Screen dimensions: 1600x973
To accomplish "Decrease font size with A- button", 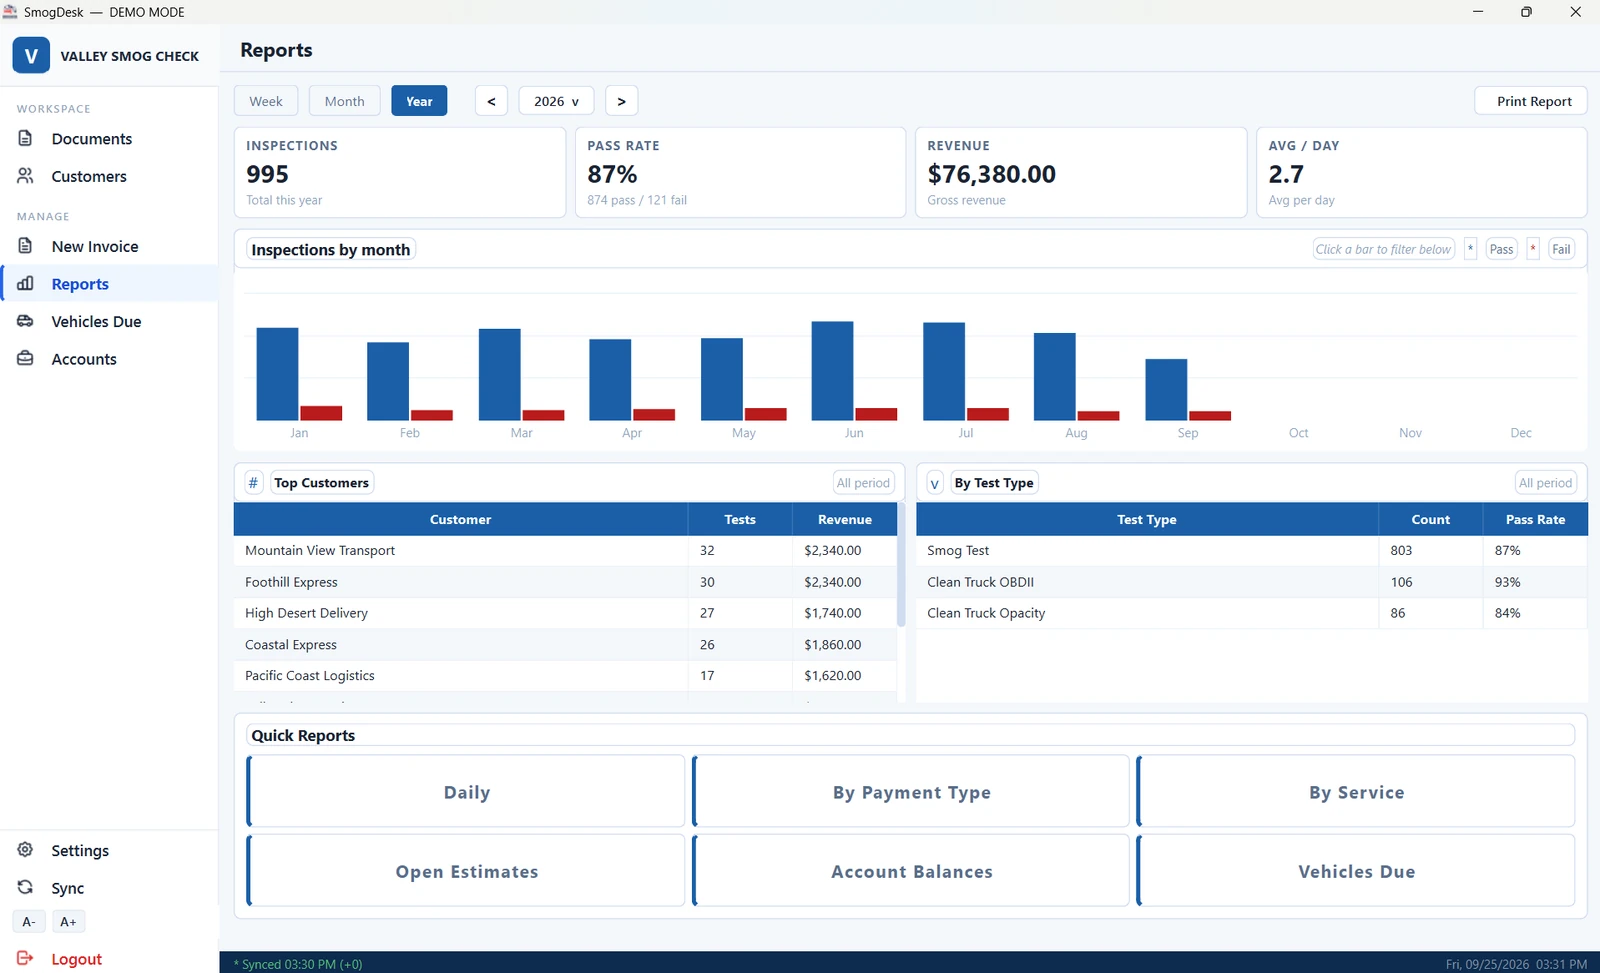I will [x=29, y=922].
